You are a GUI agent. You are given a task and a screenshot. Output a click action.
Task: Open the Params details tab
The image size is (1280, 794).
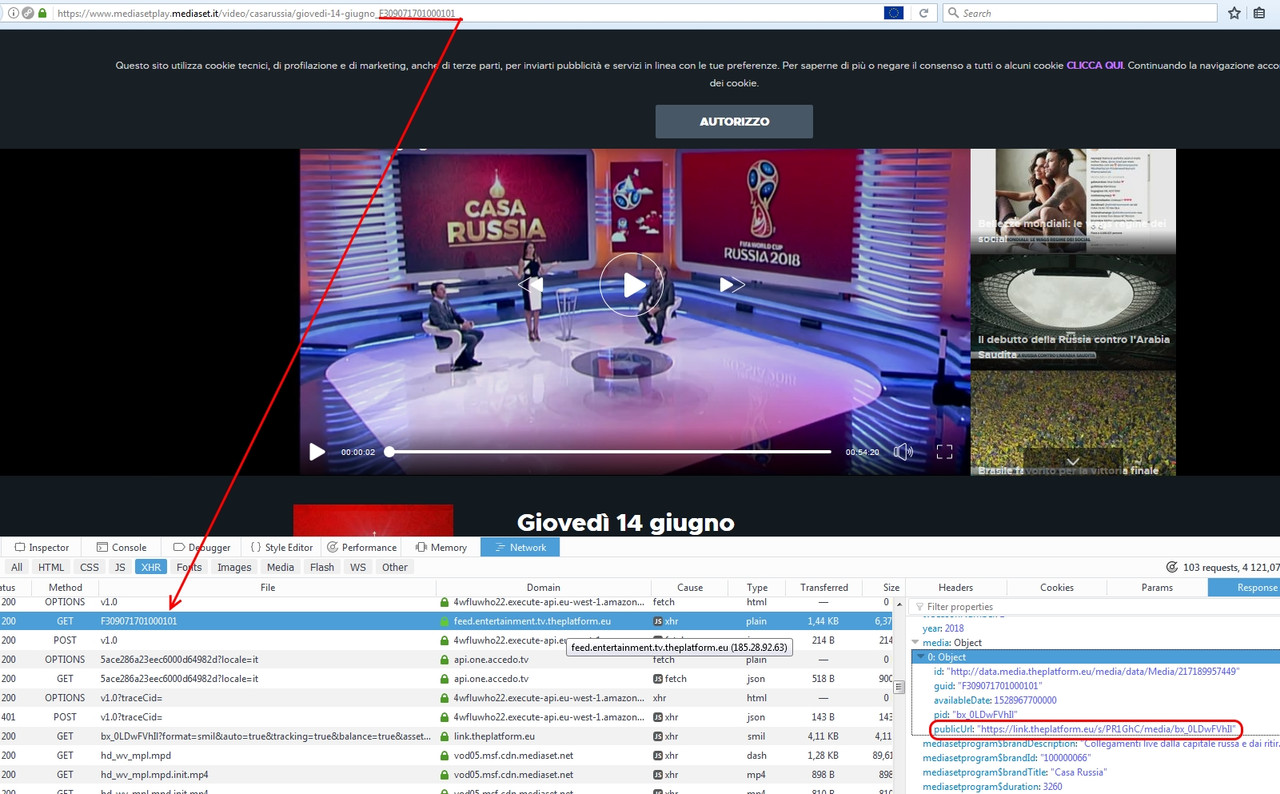1157,587
